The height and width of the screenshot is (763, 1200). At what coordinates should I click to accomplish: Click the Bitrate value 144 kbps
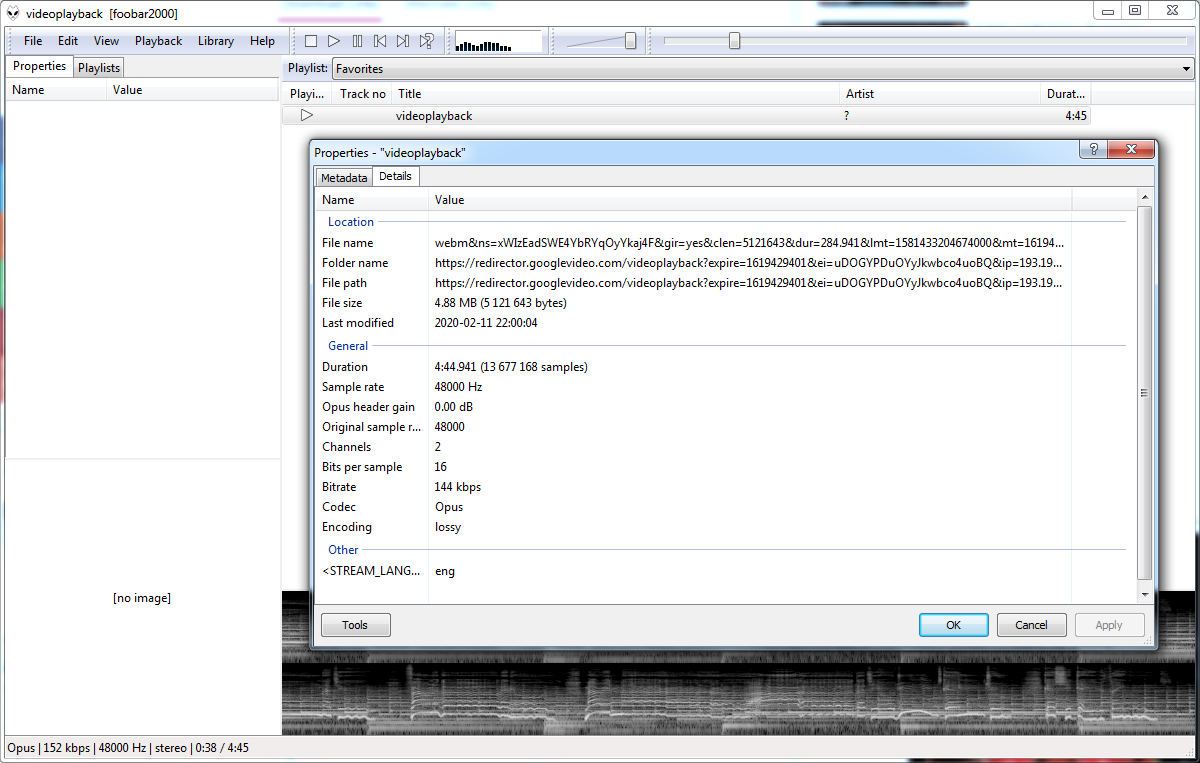tap(458, 487)
